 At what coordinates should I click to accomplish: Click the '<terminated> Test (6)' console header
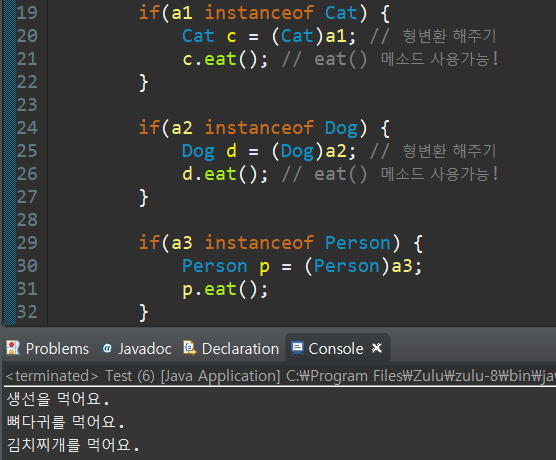point(80,376)
